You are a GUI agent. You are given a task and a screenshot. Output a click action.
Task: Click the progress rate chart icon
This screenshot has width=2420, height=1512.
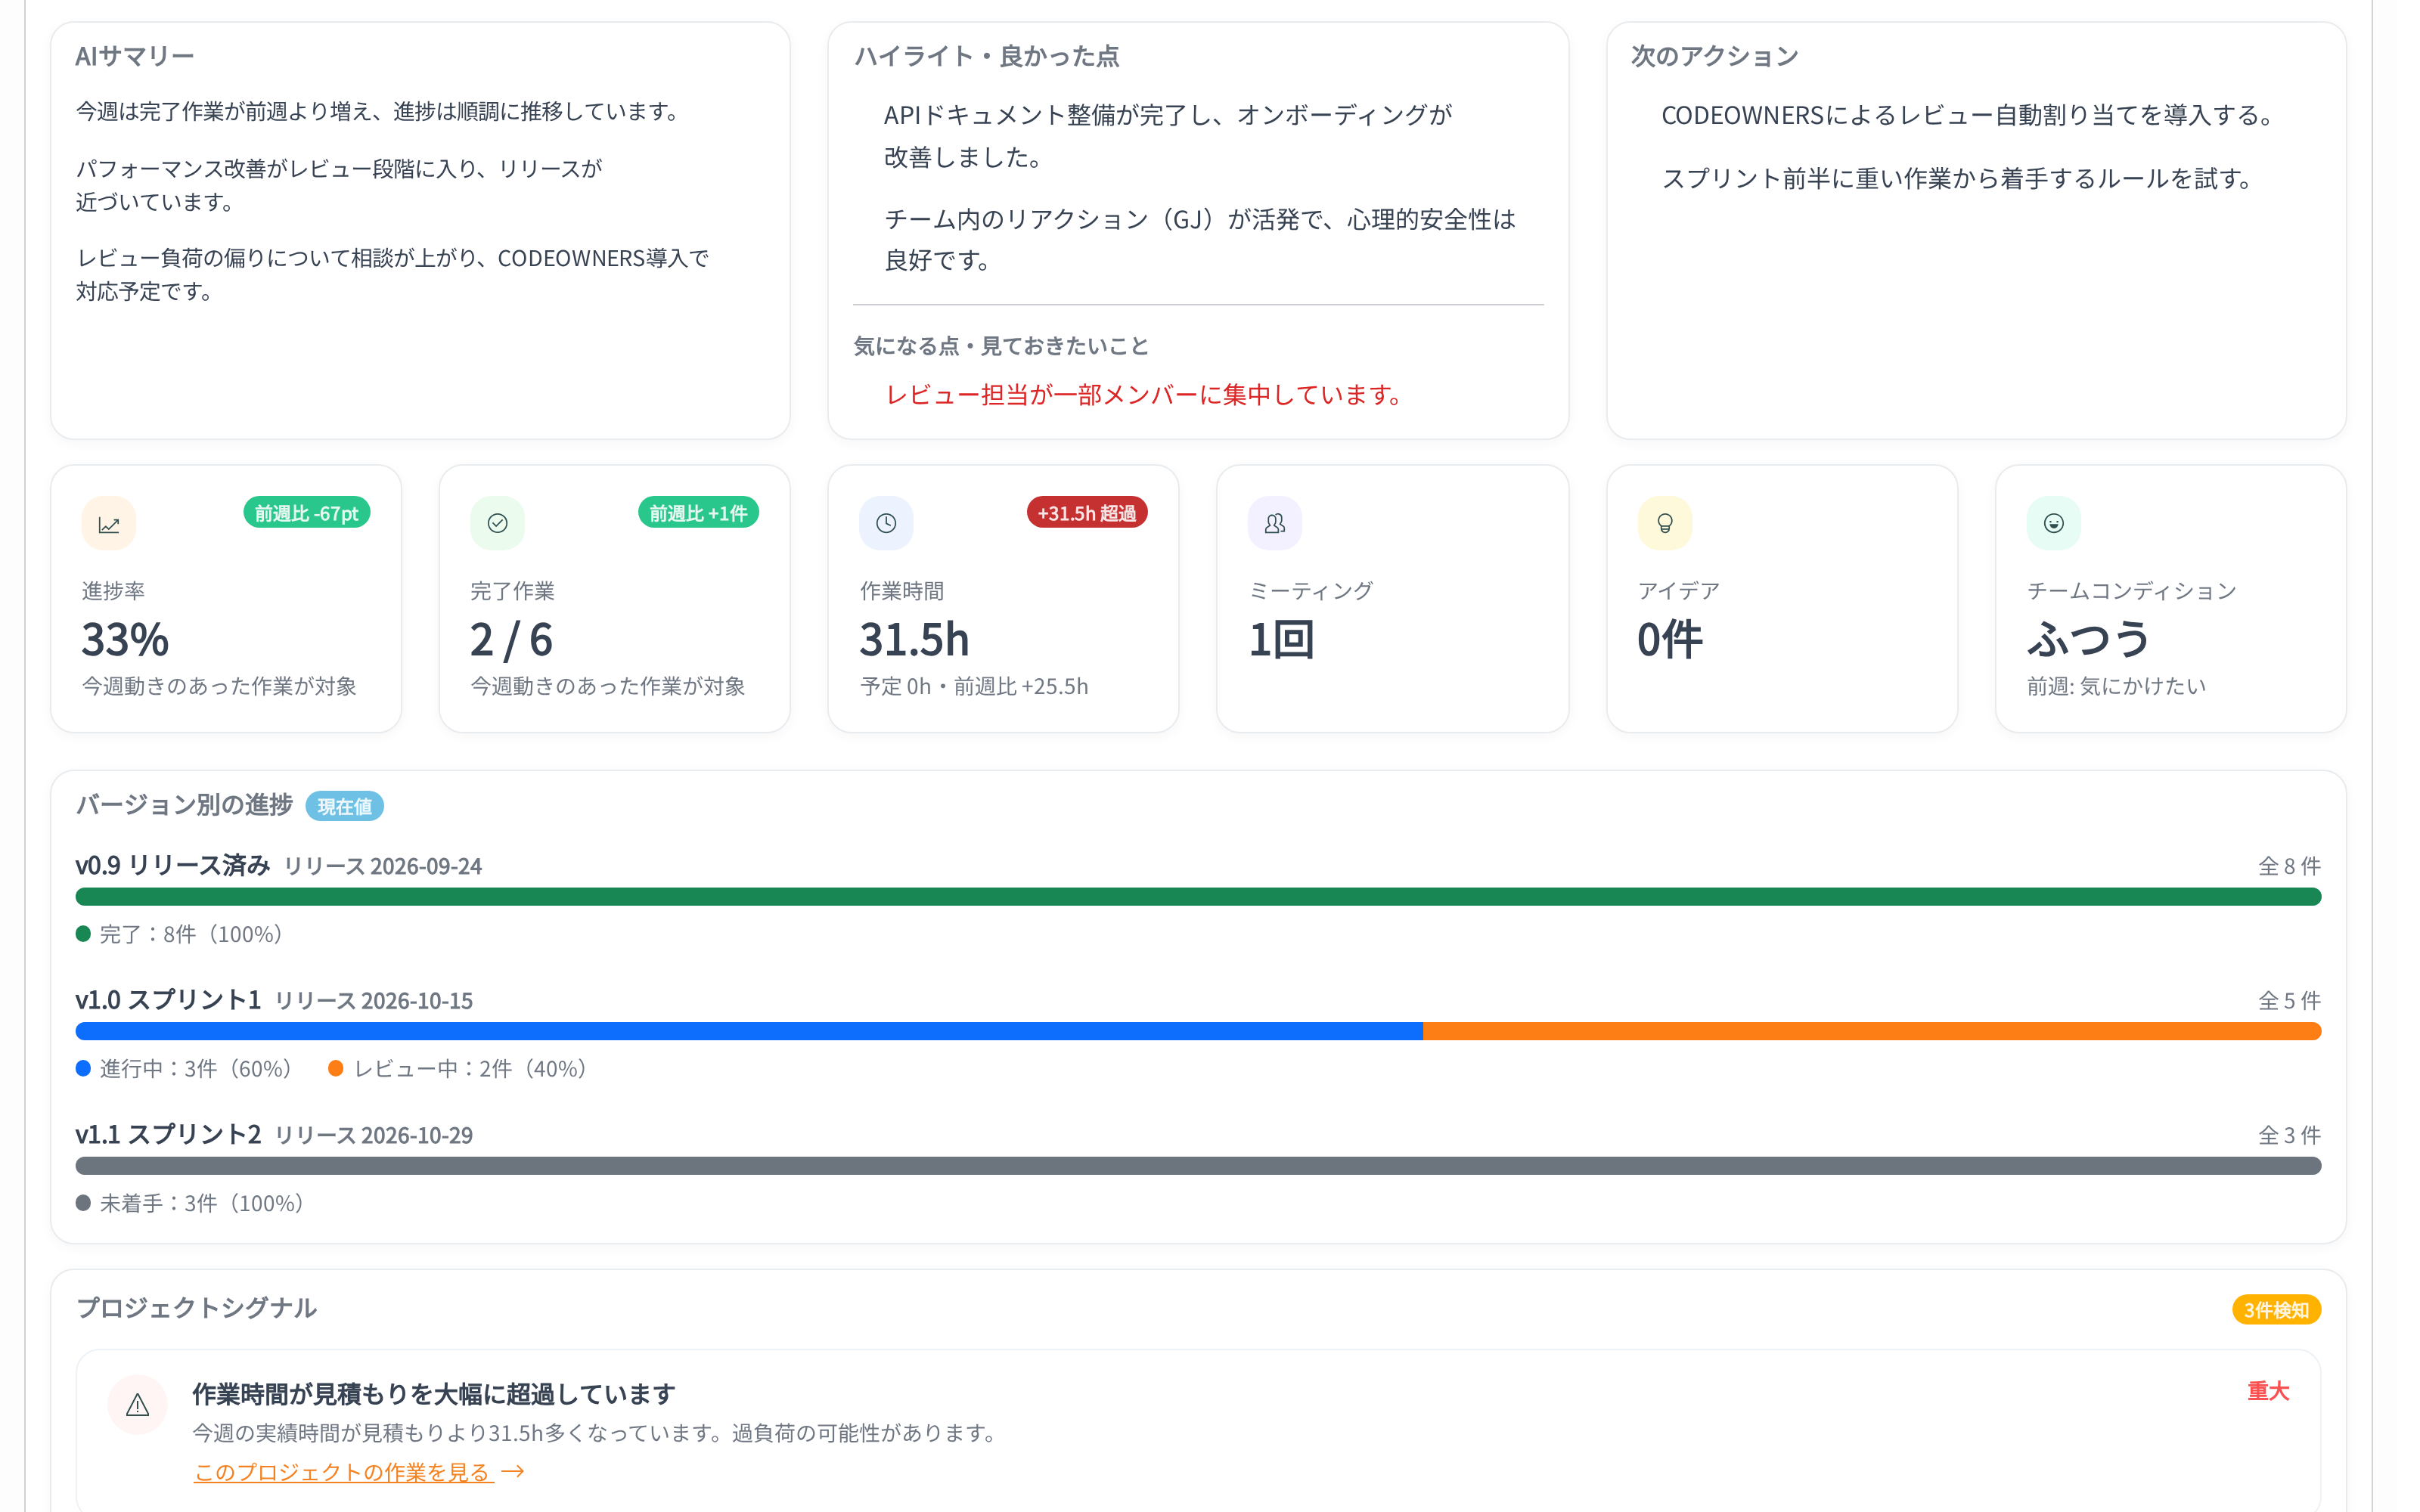(109, 524)
